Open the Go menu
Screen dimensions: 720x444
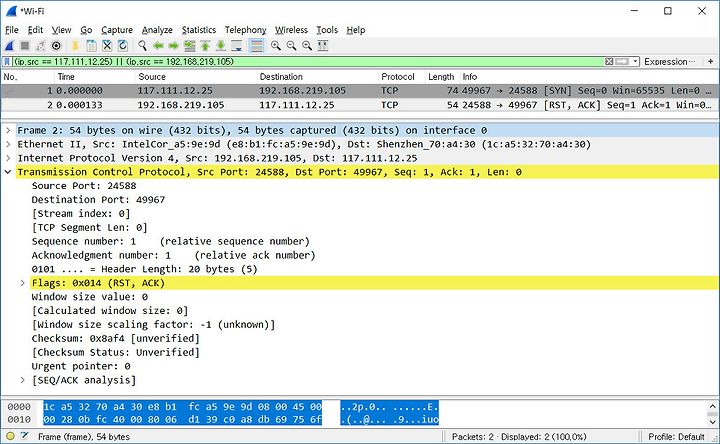pos(86,30)
